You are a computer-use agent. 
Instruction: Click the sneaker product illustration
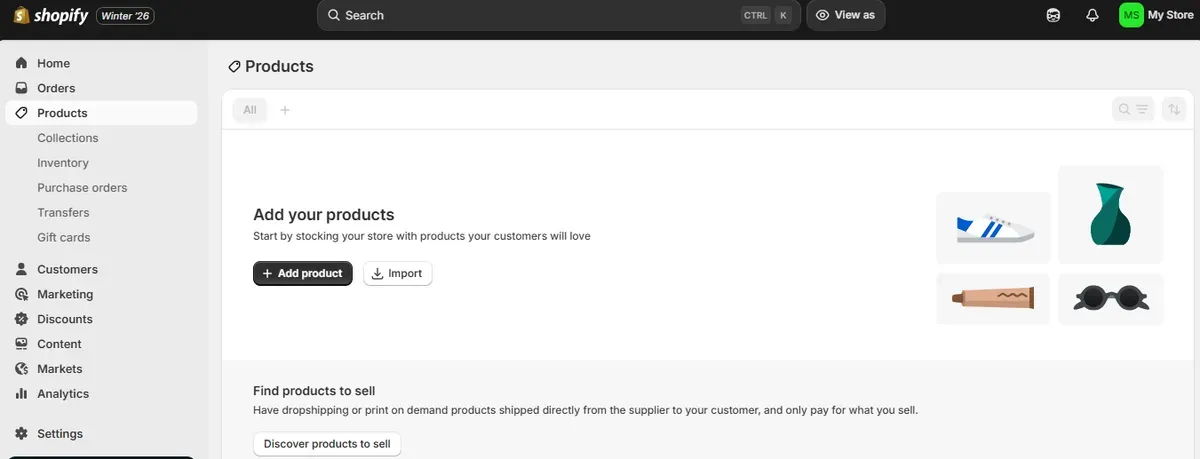993,228
